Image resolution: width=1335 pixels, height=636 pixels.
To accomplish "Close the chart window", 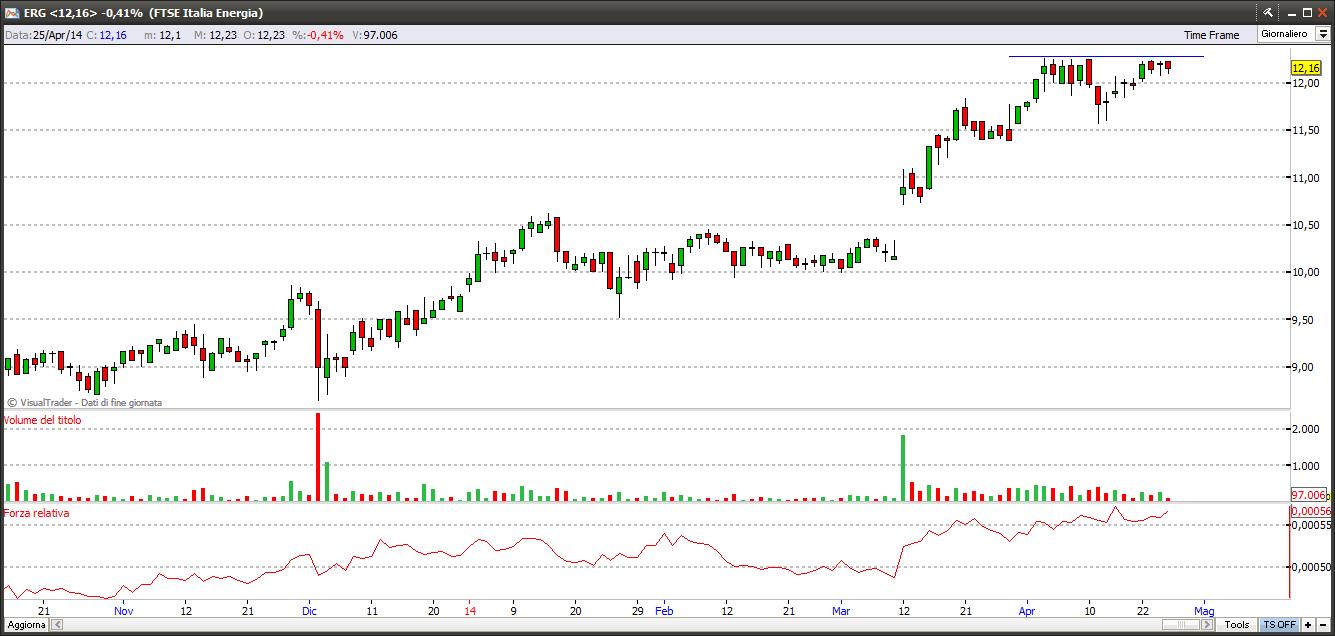I will [x=1322, y=12].
